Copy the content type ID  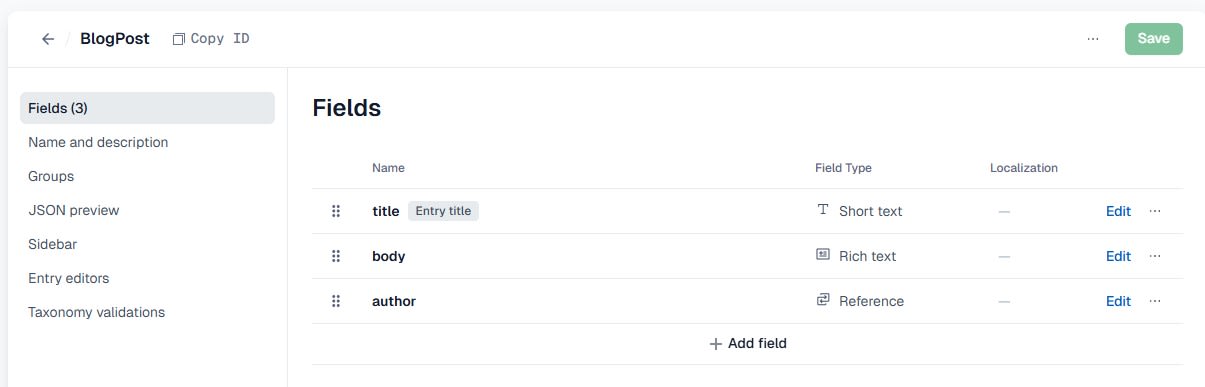click(x=211, y=39)
